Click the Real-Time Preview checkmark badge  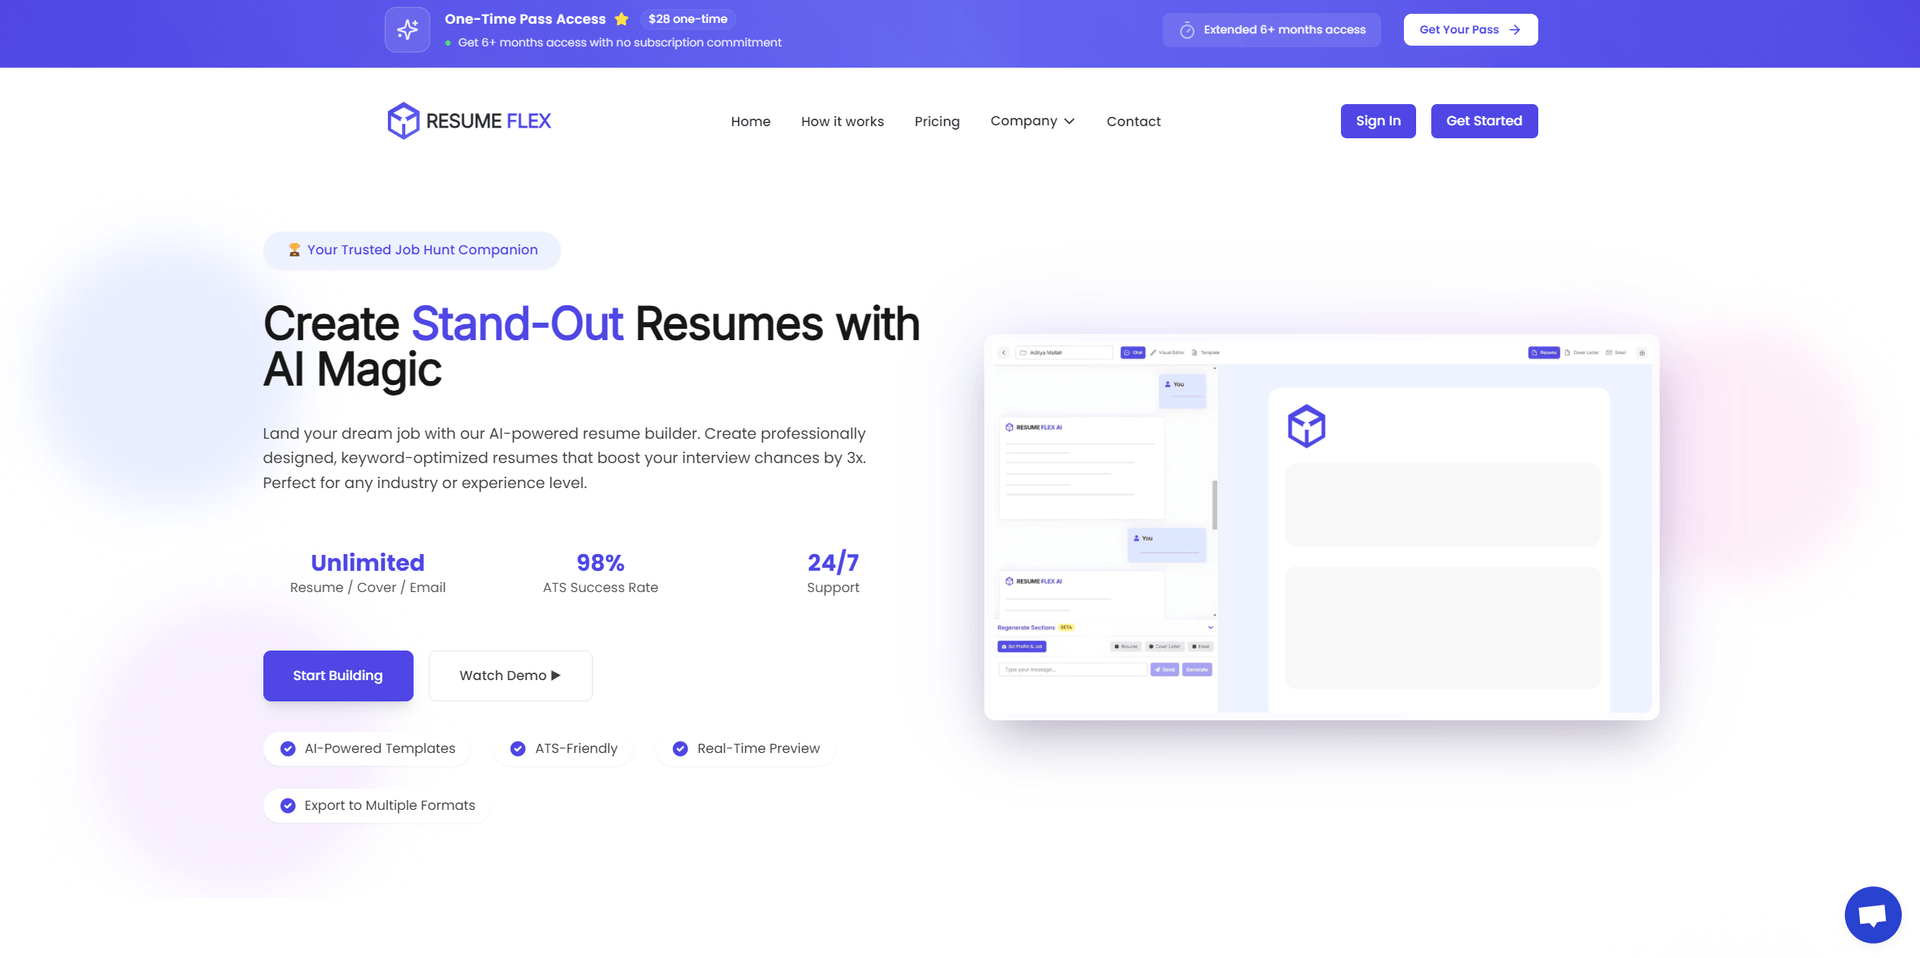pyautogui.click(x=680, y=749)
